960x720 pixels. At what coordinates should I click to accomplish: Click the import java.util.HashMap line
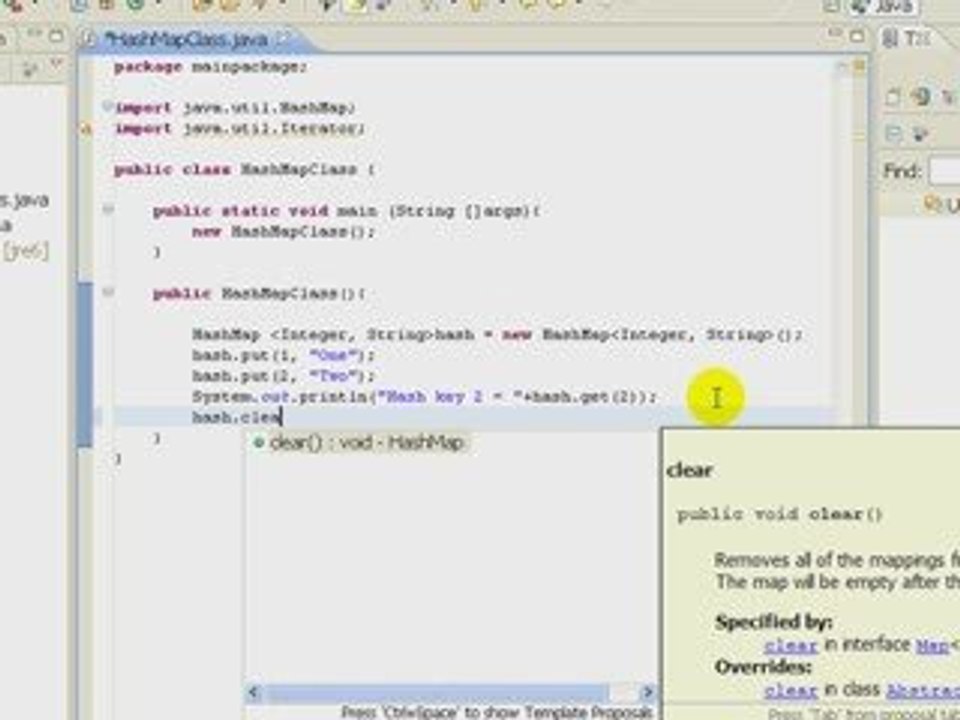tap(235, 108)
